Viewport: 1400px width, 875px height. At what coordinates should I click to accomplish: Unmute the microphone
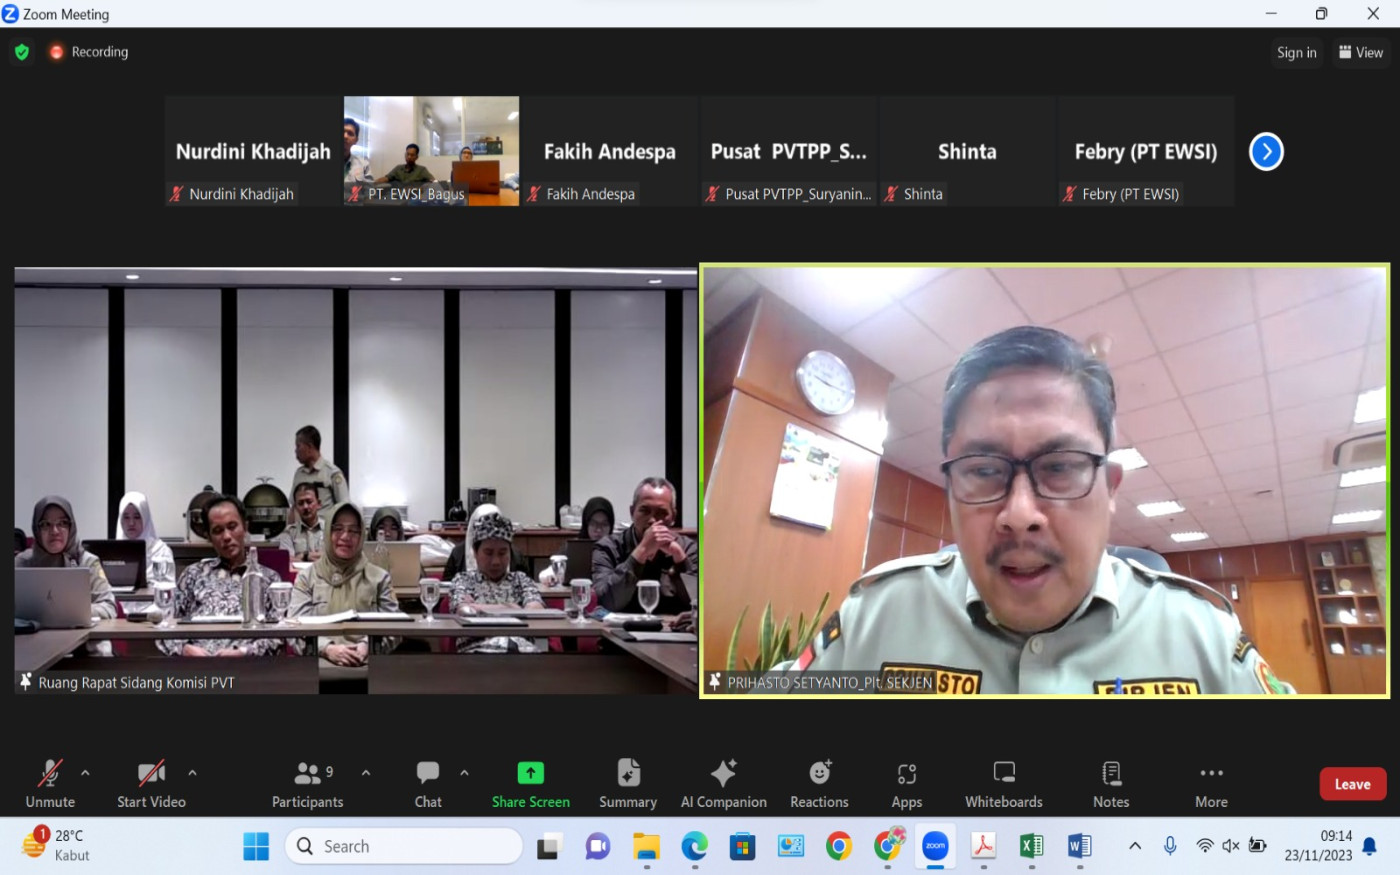tap(50, 783)
